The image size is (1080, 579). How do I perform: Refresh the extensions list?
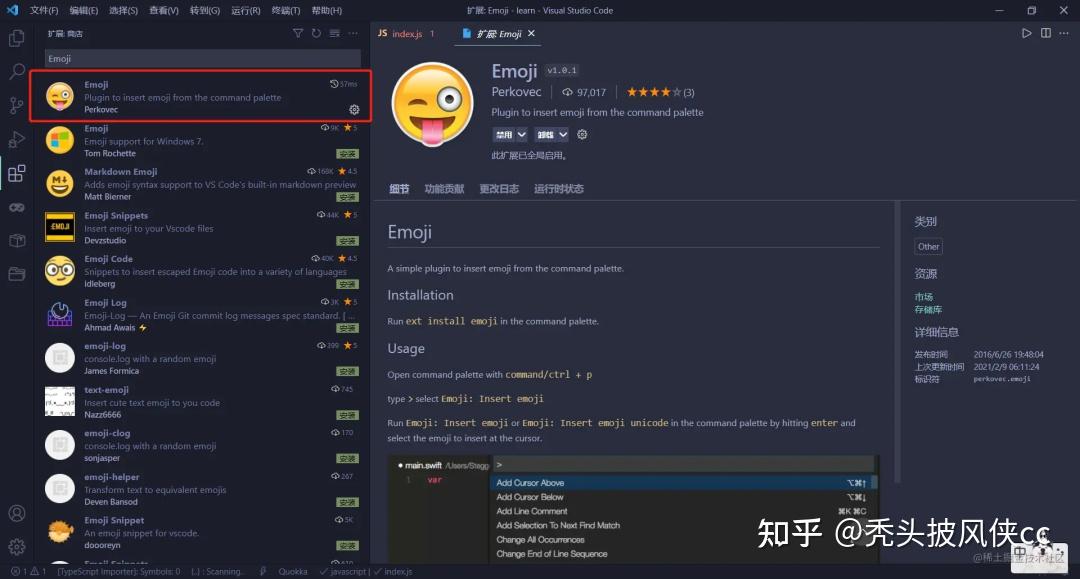click(x=316, y=33)
